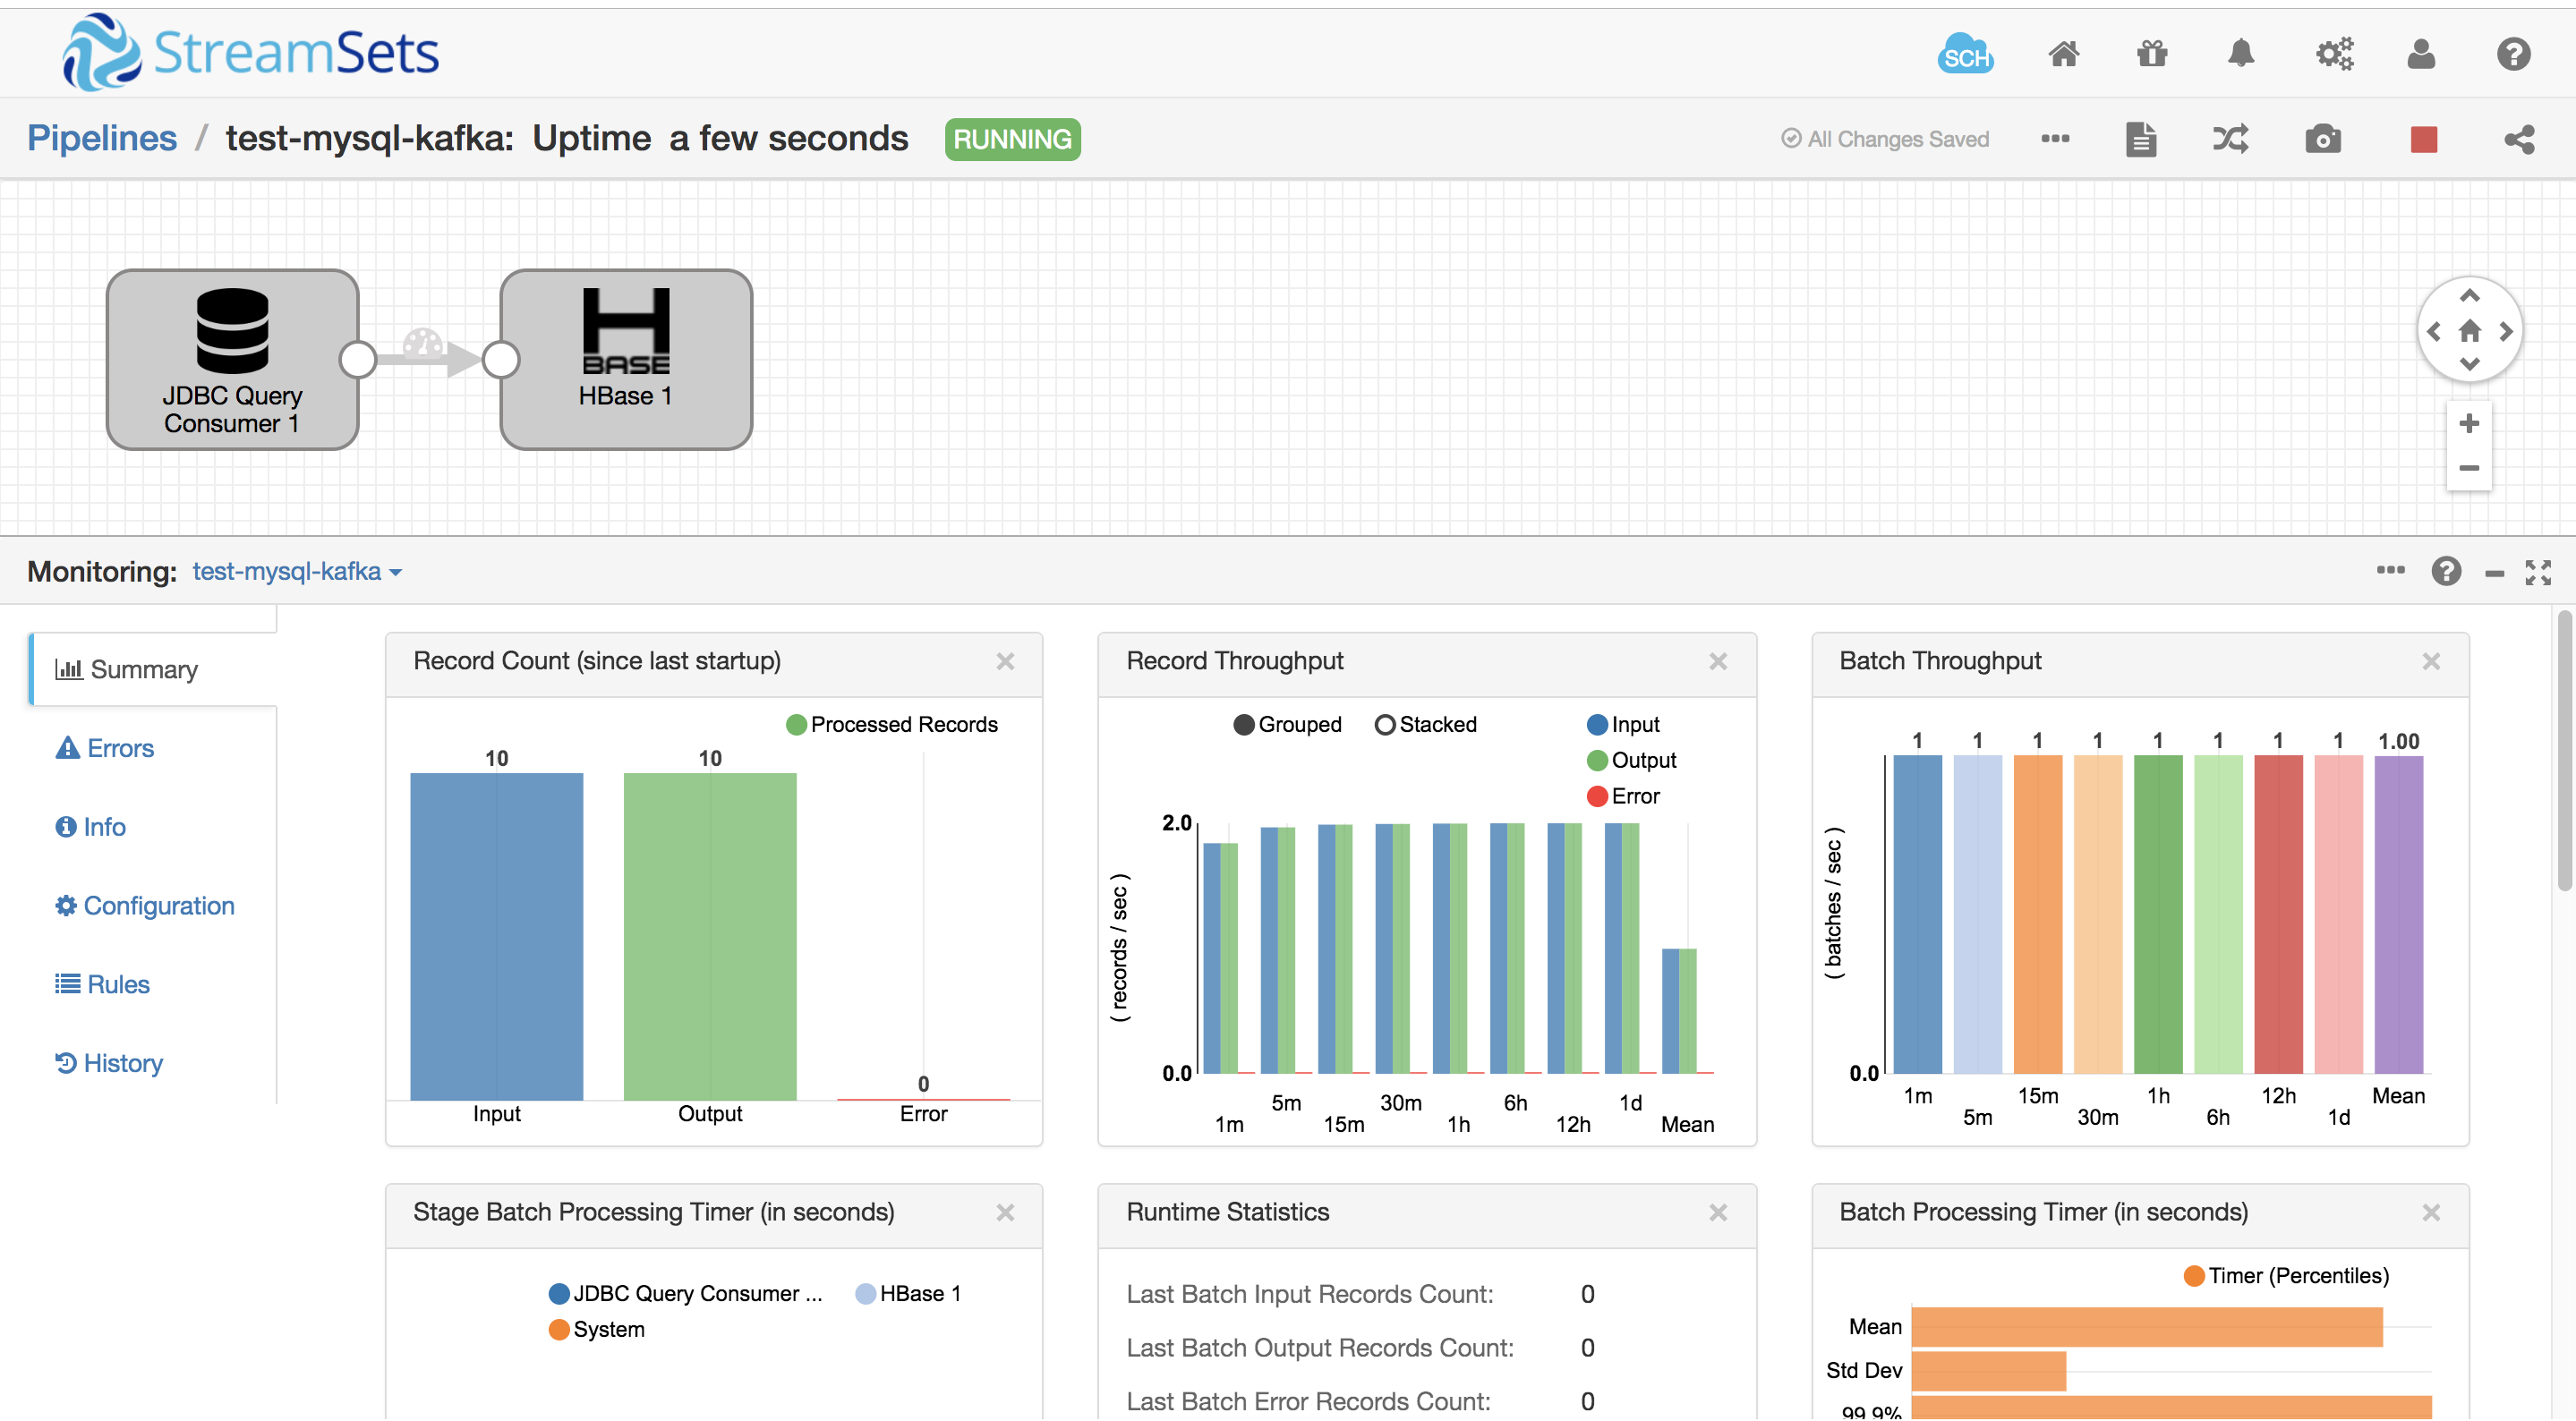Expand the test-mysql-kafka monitoring dropdown
The height and width of the screenshot is (1421, 2576).
coord(297,571)
